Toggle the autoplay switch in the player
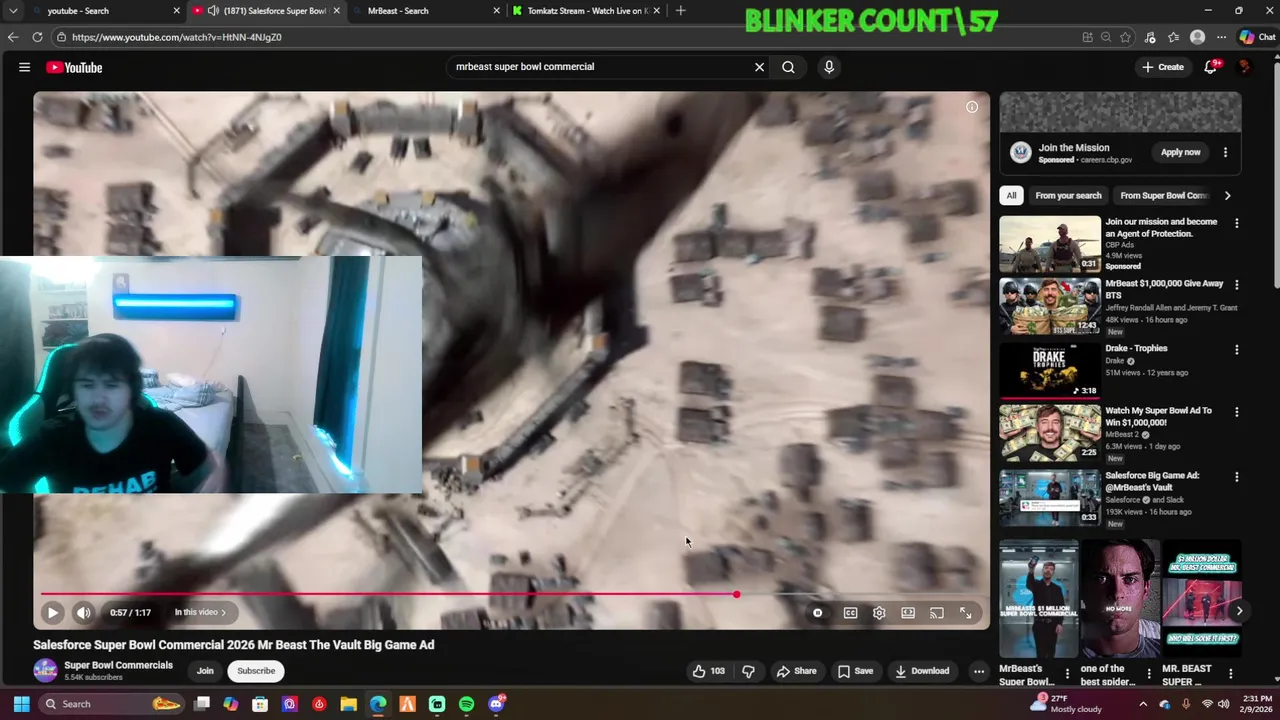The height and width of the screenshot is (720, 1280). click(x=817, y=613)
